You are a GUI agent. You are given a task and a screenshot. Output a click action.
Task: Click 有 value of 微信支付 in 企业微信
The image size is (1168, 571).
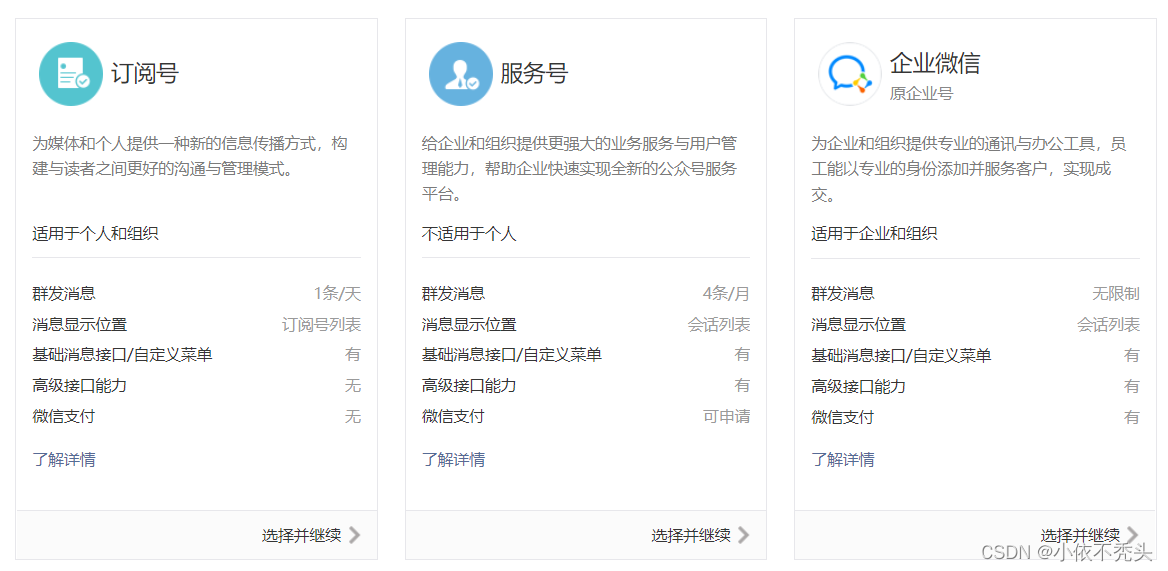(x=1132, y=417)
